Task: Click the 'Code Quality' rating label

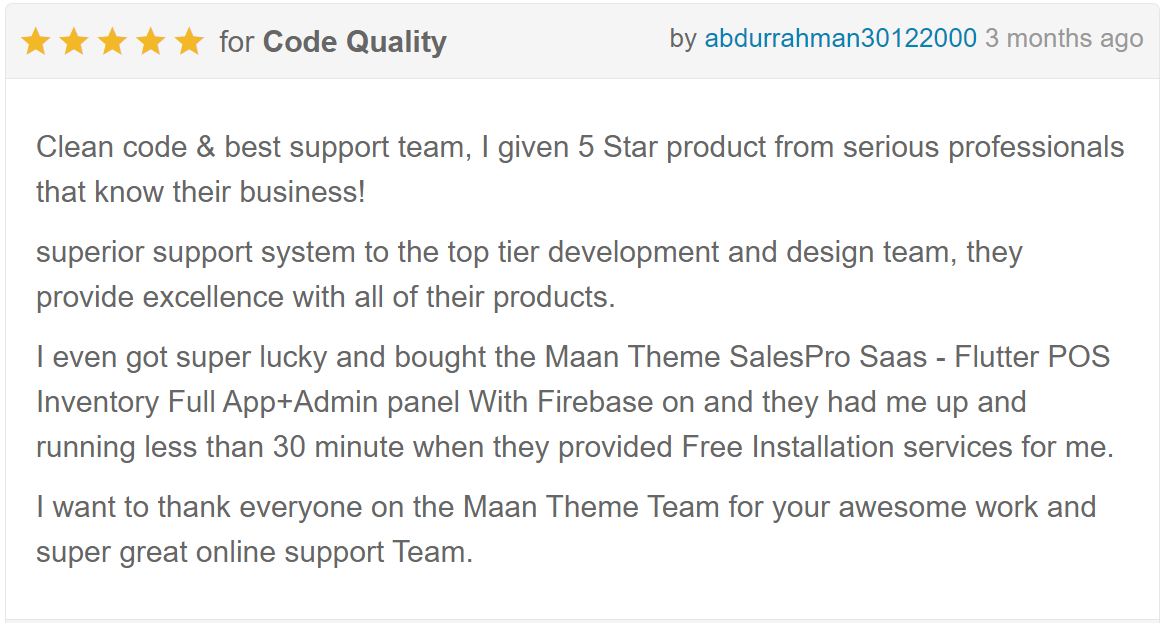Action: click(354, 42)
